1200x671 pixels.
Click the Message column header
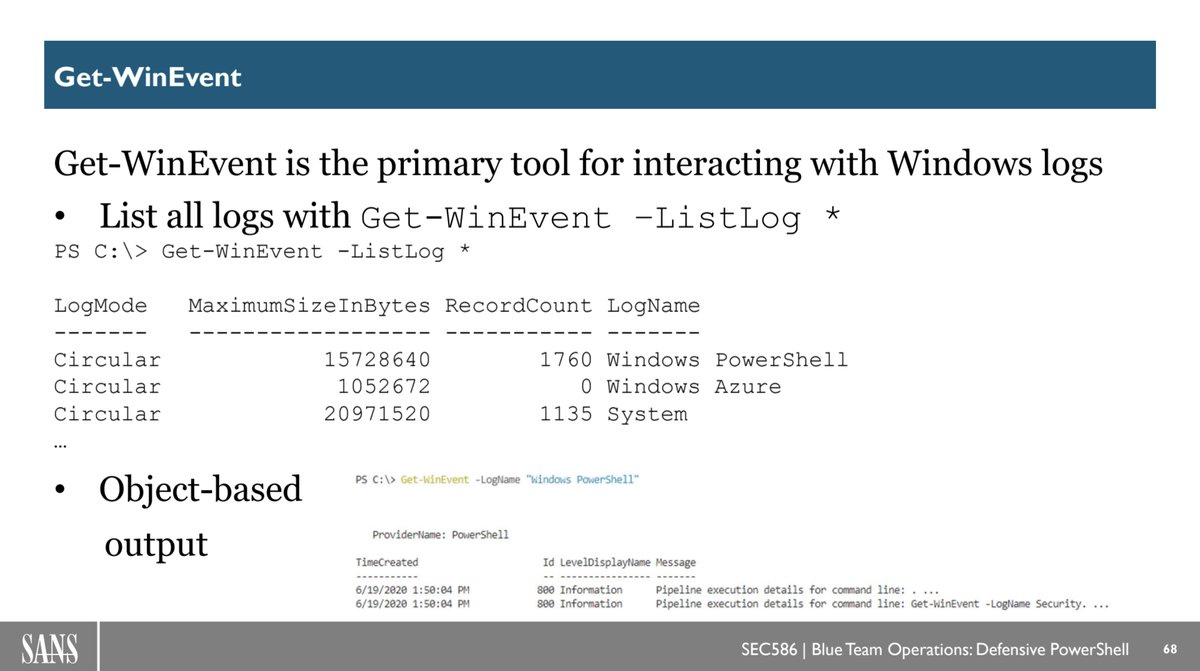pos(676,563)
